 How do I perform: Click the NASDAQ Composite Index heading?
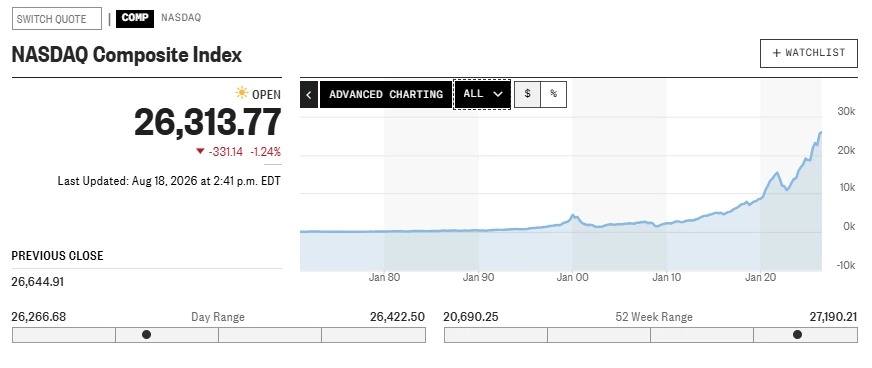[x=127, y=55]
